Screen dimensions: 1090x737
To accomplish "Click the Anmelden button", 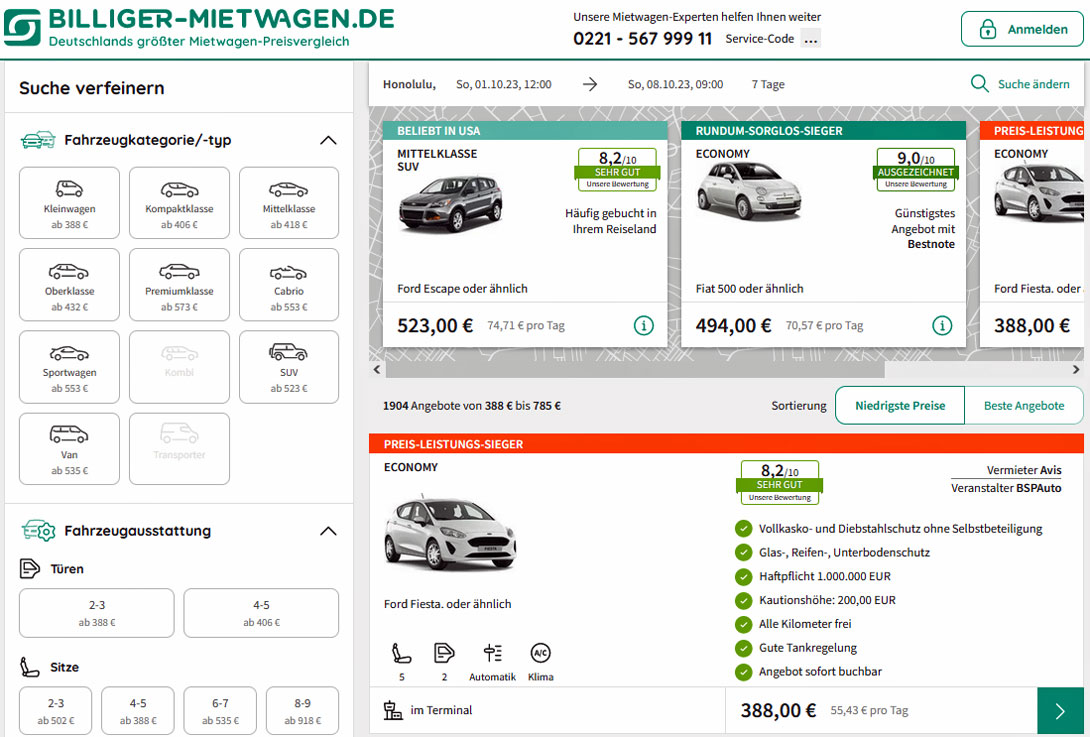I will (x=1022, y=29).
